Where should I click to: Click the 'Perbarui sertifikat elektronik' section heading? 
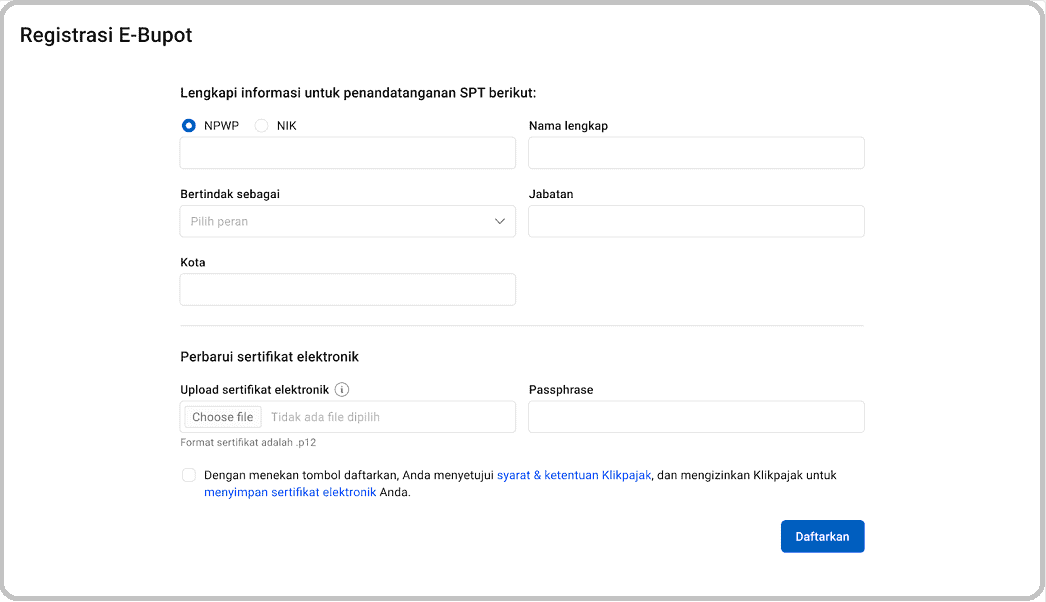coord(270,356)
